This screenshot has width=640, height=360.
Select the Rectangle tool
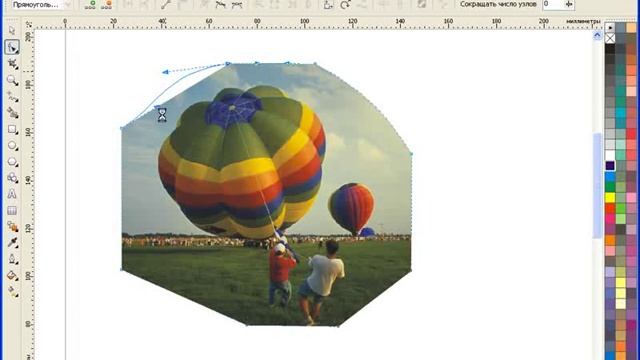pos(12,129)
